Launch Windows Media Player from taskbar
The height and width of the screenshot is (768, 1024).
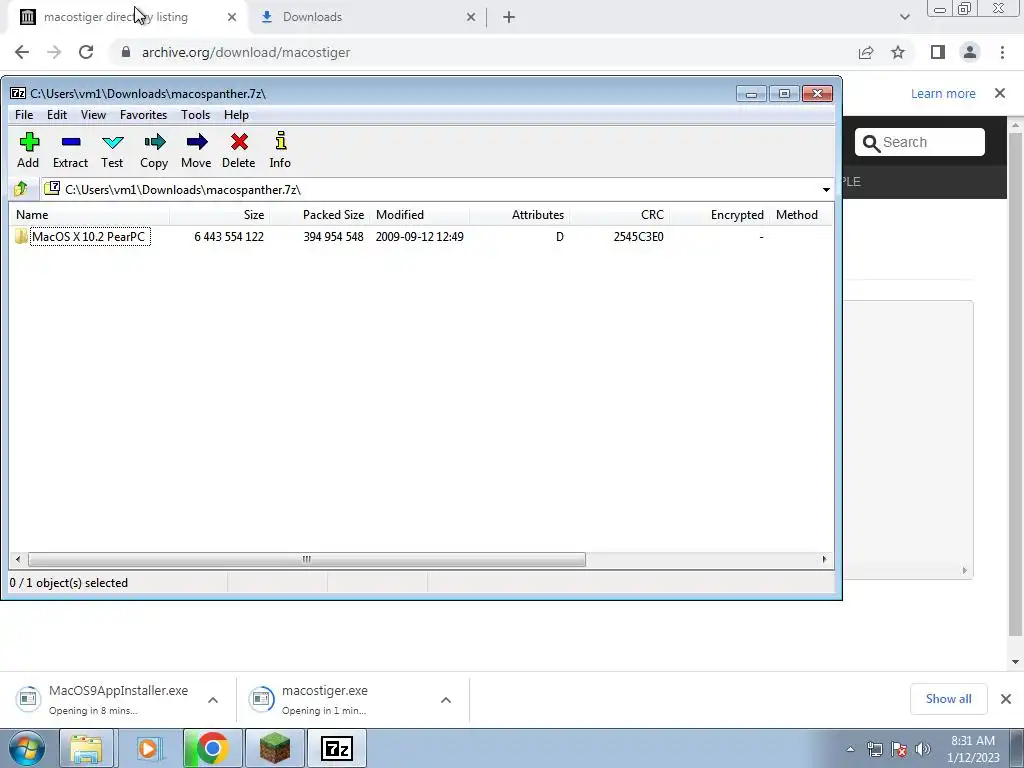[x=149, y=748]
